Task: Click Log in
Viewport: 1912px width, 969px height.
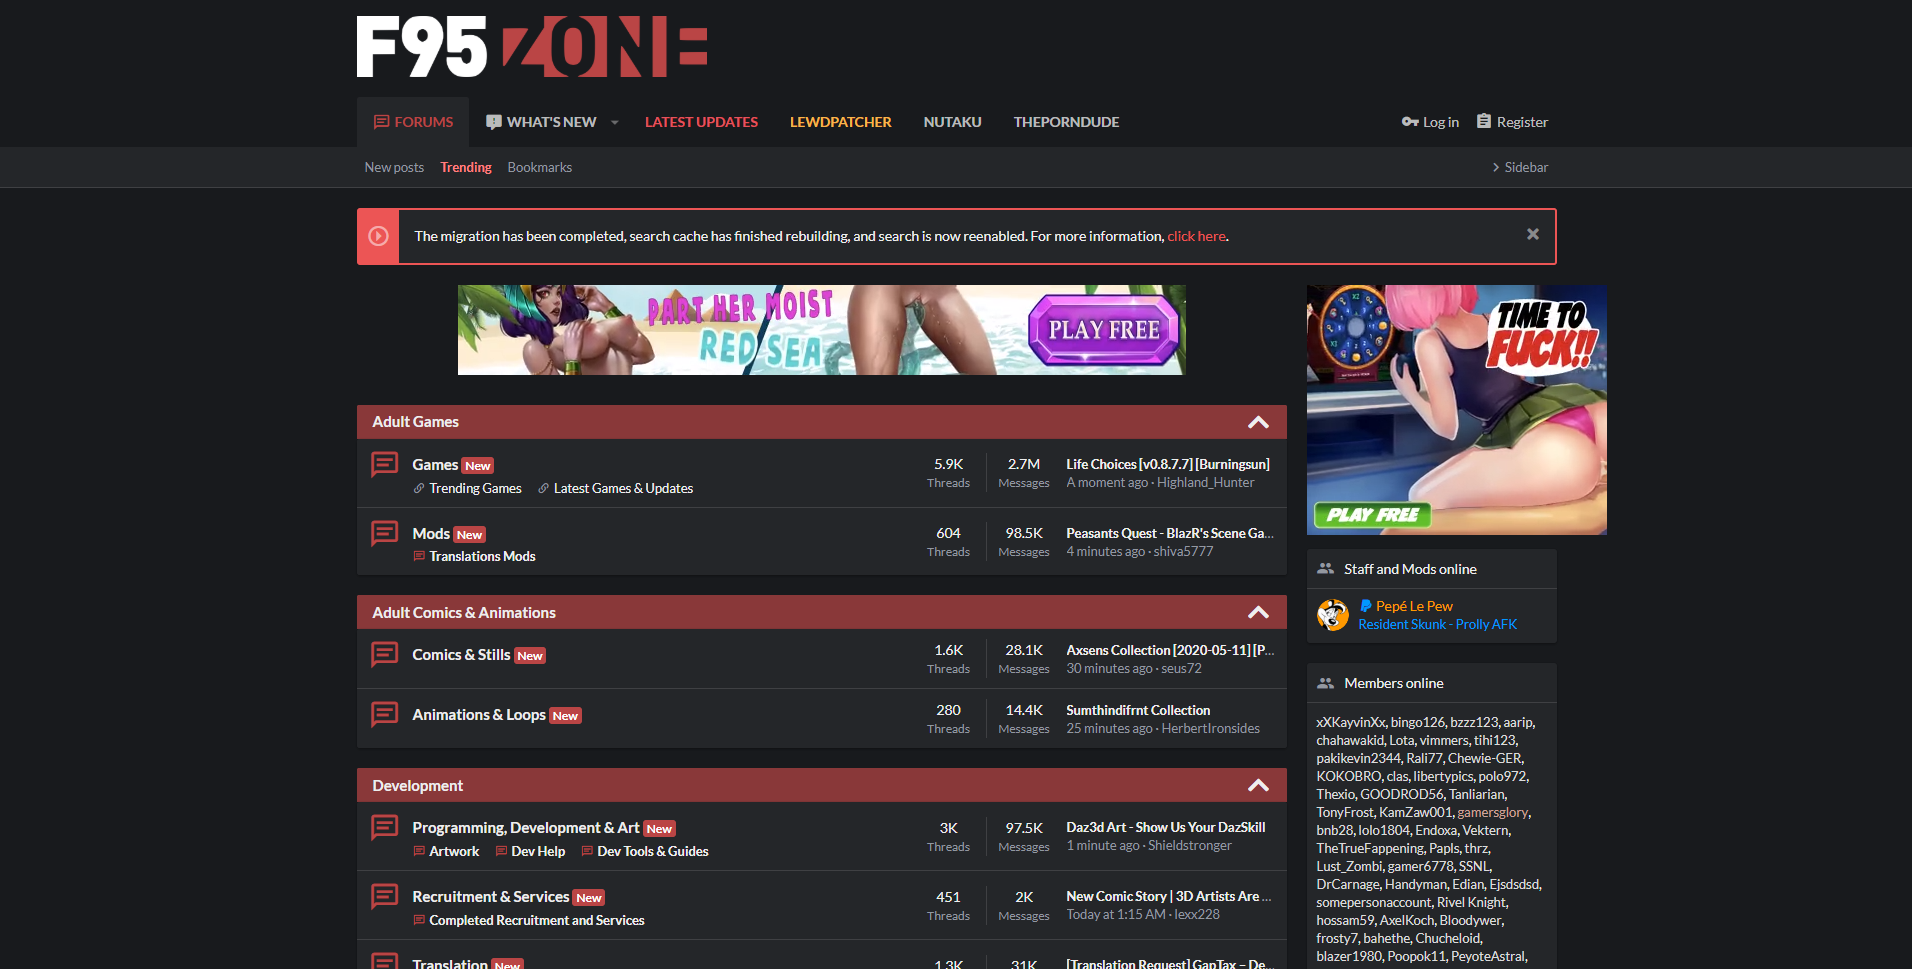Action: [x=1430, y=122]
